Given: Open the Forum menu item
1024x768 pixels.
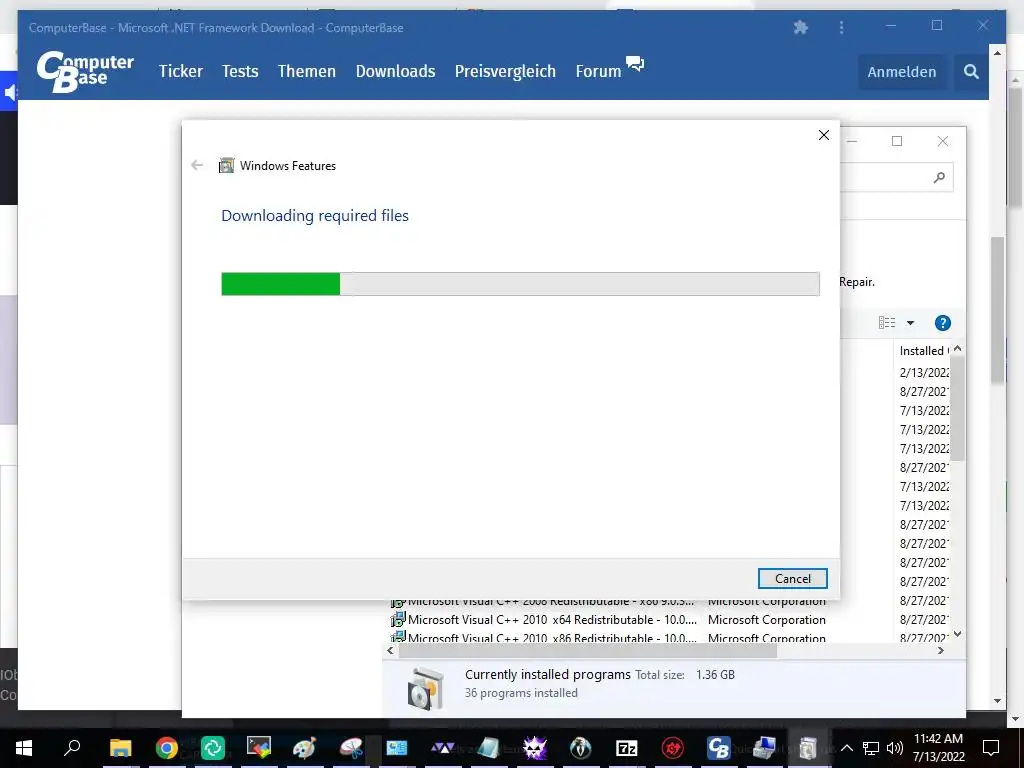Looking at the screenshot, I should click(598, 71).
